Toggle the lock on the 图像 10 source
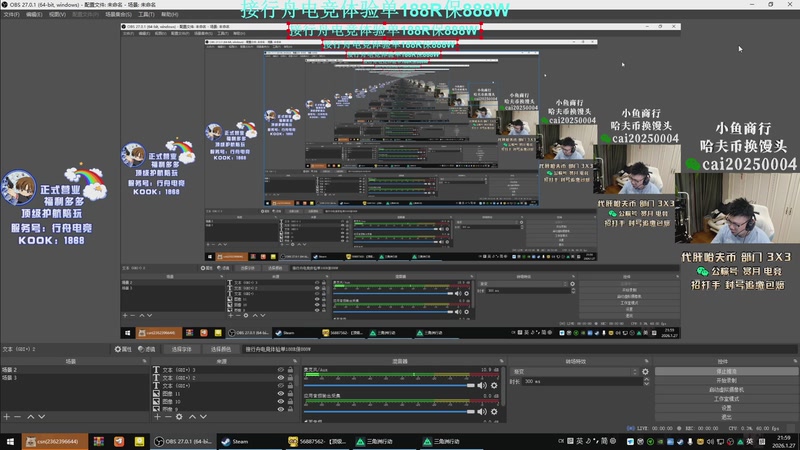 click(290, 402)
